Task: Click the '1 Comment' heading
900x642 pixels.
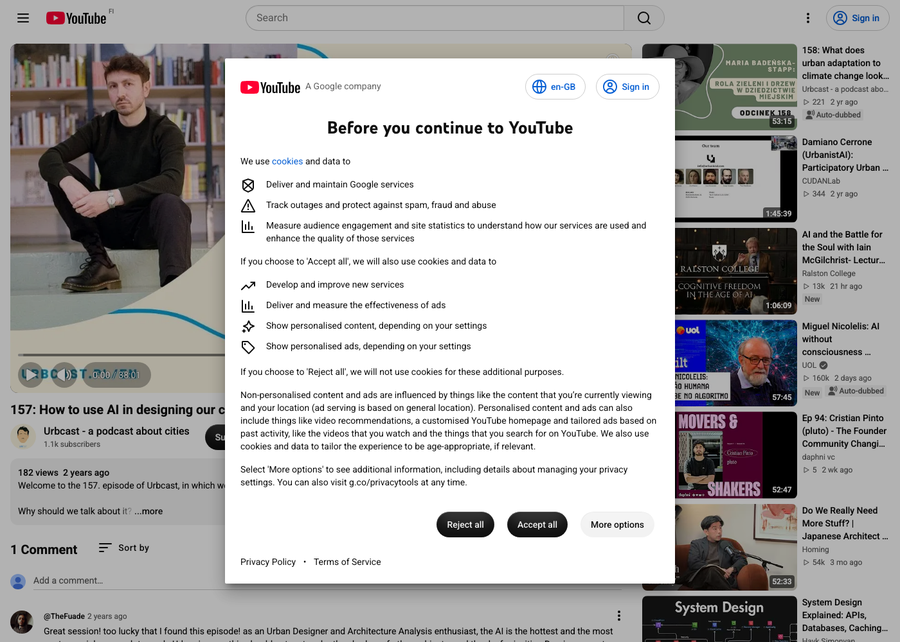Action: click(x=44, y=550)
